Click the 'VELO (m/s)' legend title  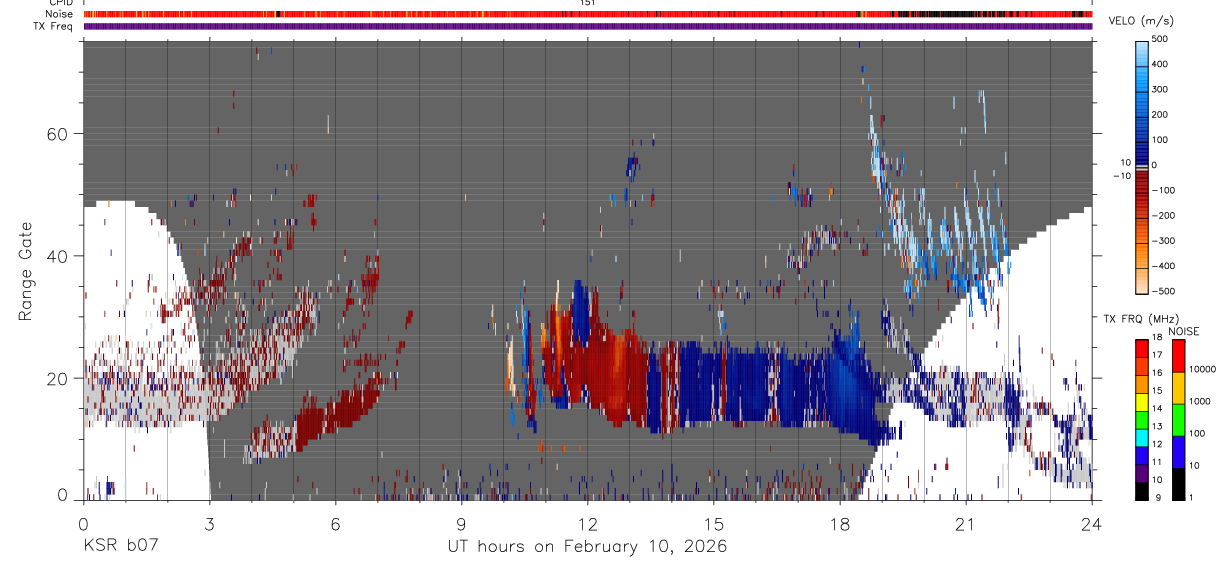coord(1139,21)
